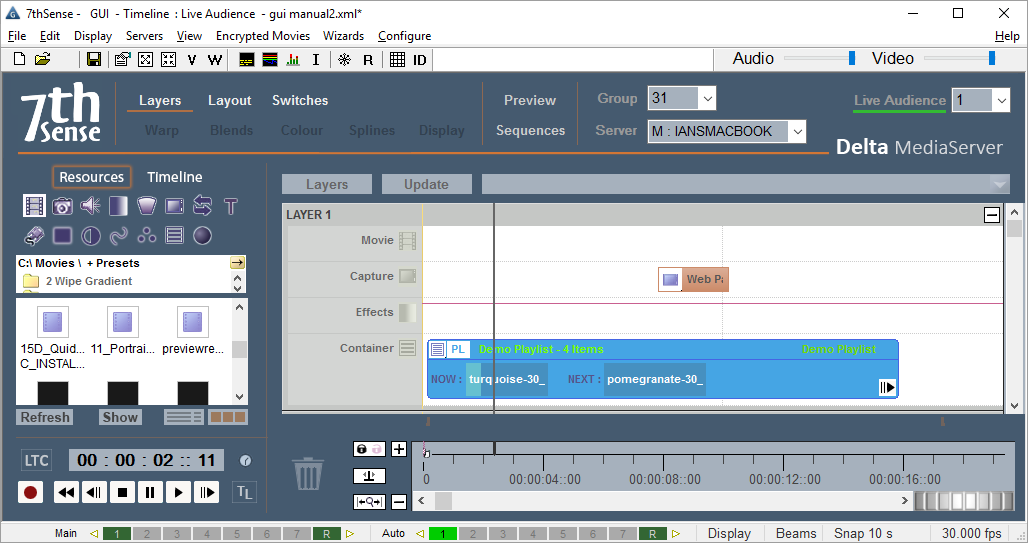Click the Auto timelines previous arrow
The image size is (1028, 543).
tap(420, 534)
